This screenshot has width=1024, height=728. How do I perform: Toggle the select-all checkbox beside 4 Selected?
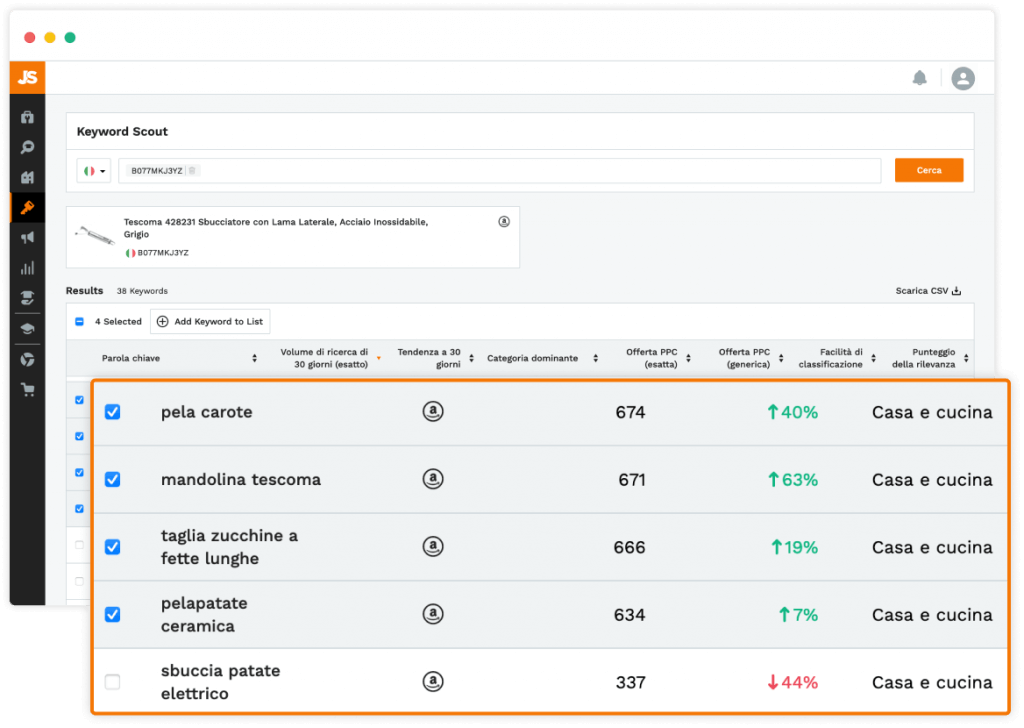(80, 321)
